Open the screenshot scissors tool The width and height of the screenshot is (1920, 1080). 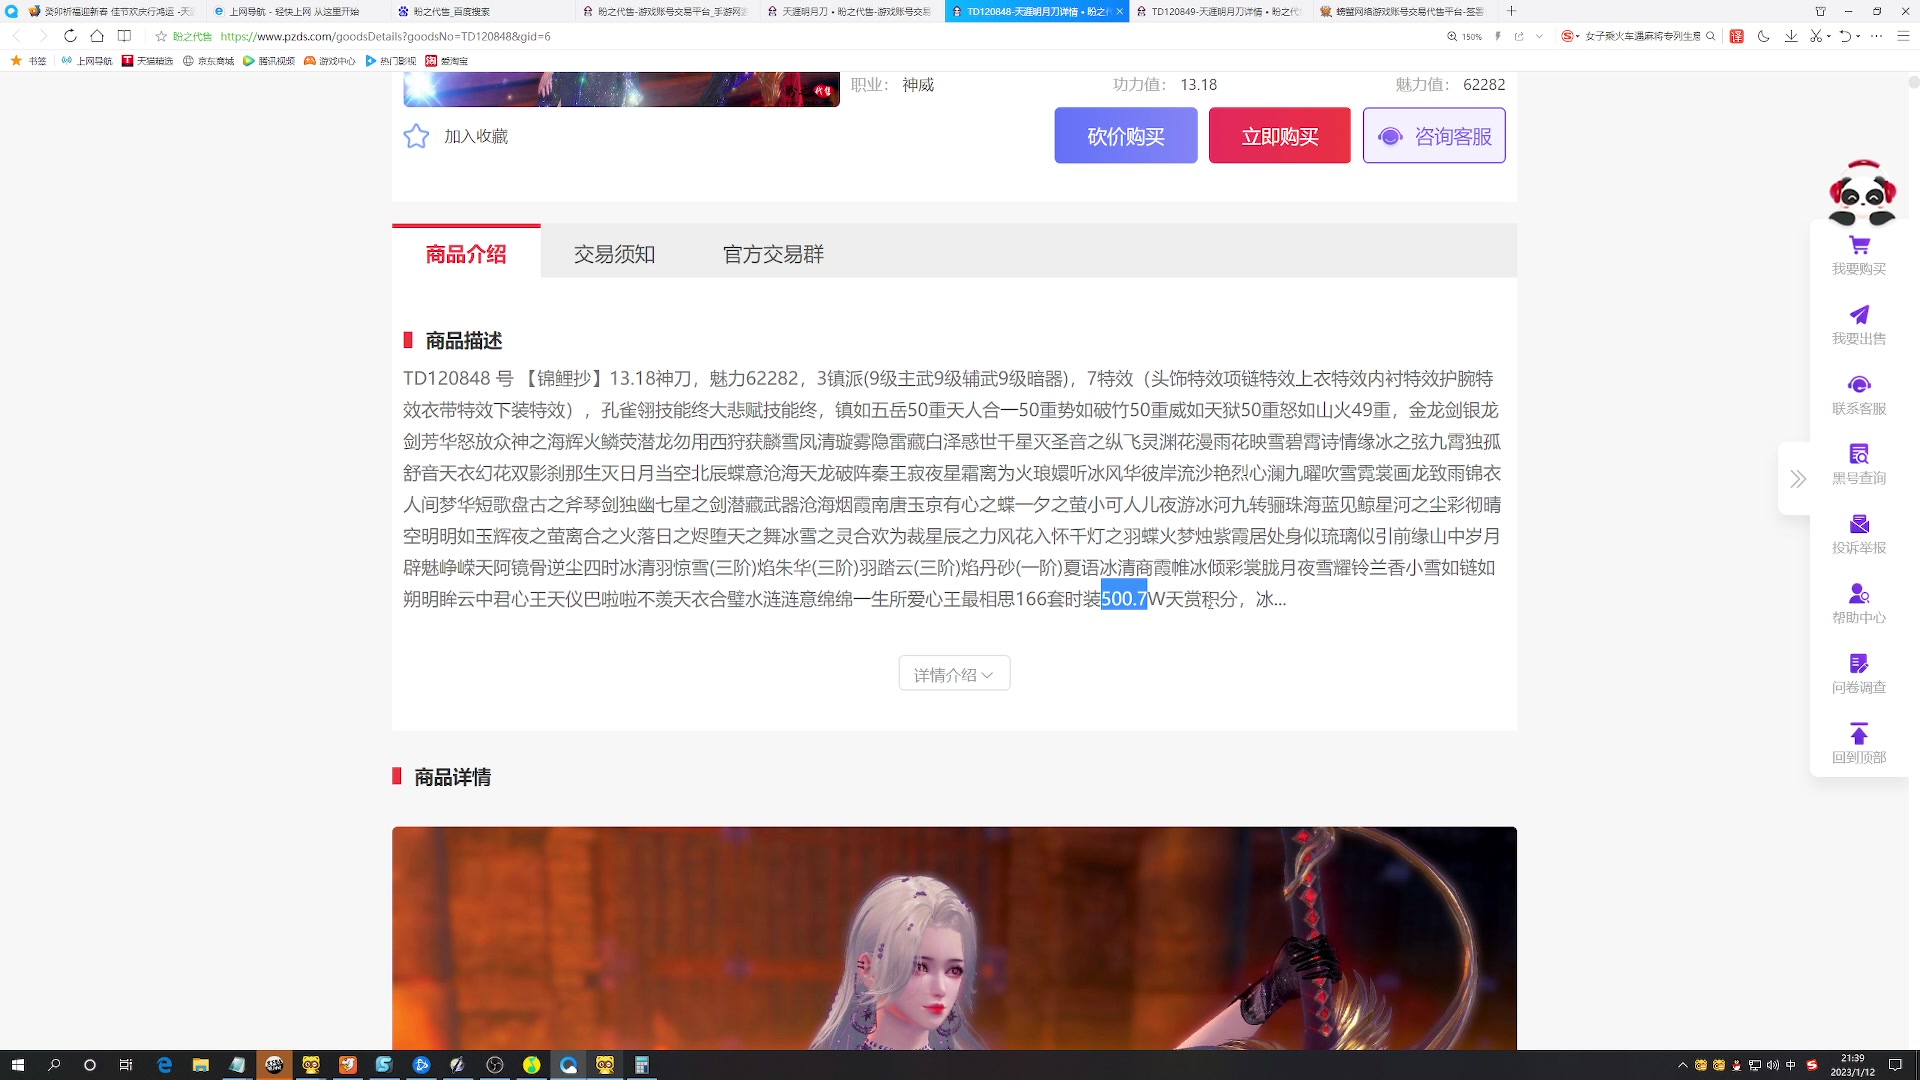1814,36
